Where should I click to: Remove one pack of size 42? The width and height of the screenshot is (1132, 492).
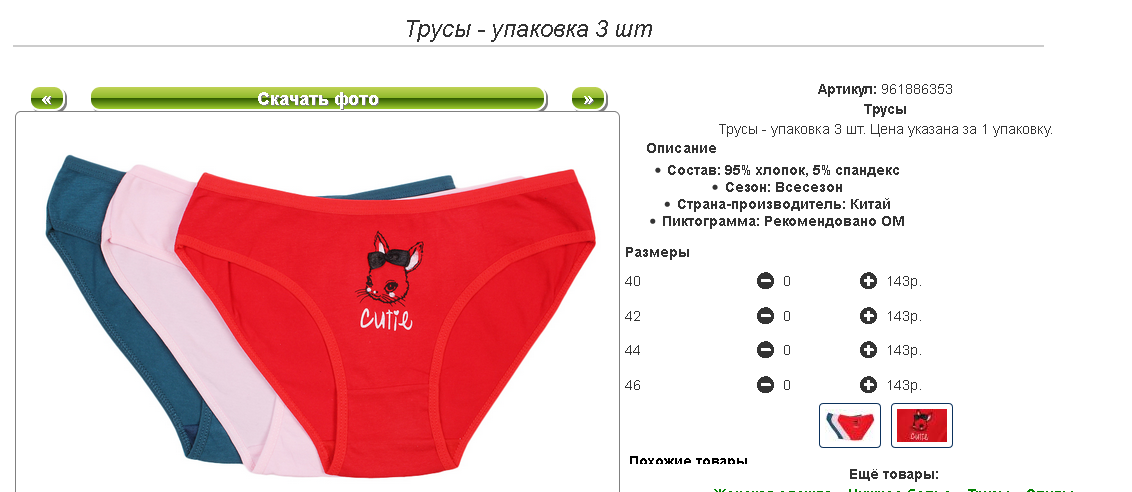(765, 316)
